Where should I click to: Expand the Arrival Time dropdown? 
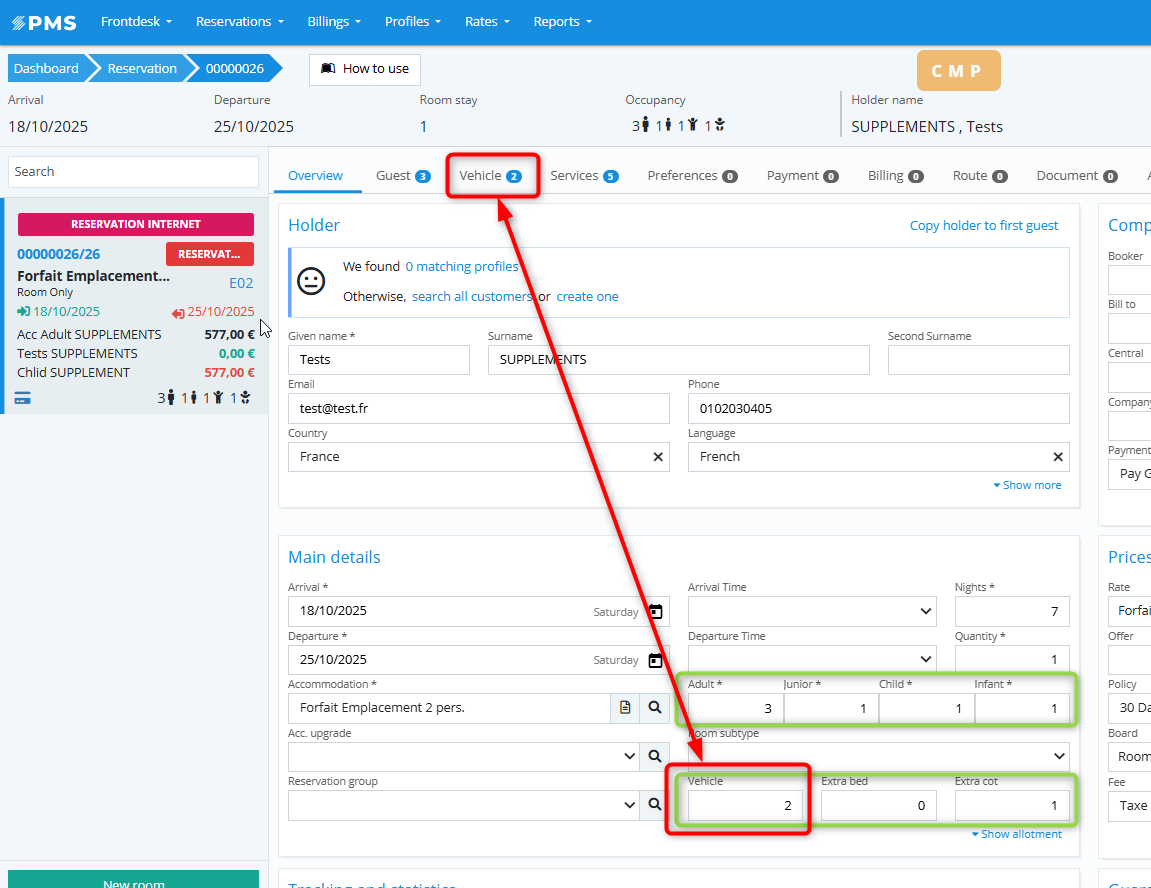tap(812, 611)
